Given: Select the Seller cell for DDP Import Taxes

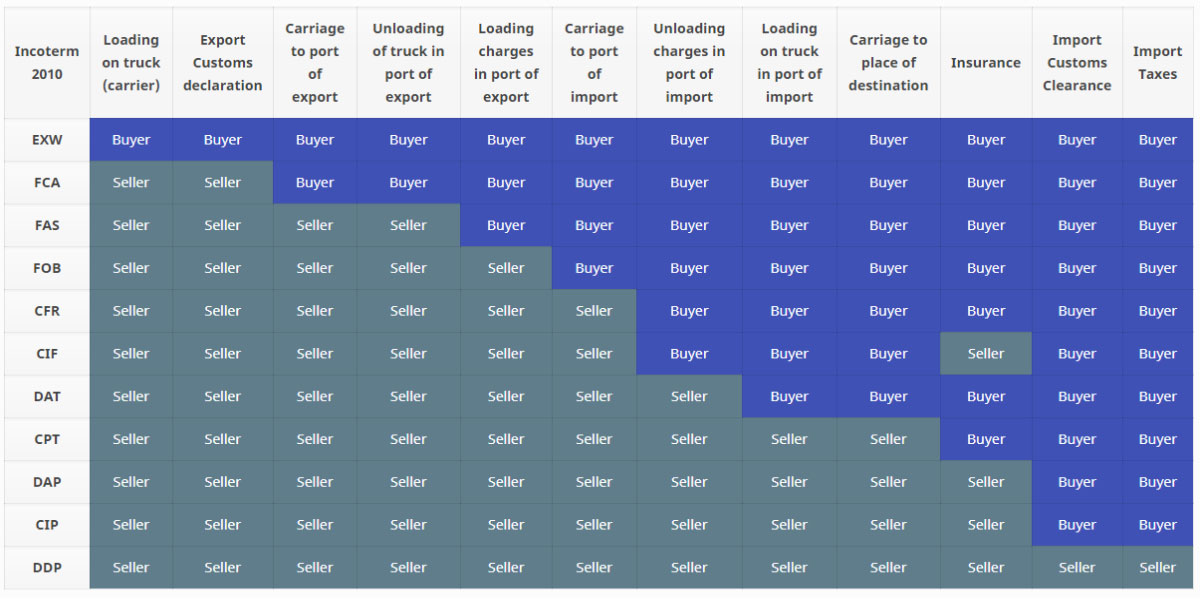Looking at the screenshot, I should coord(1157,567).
